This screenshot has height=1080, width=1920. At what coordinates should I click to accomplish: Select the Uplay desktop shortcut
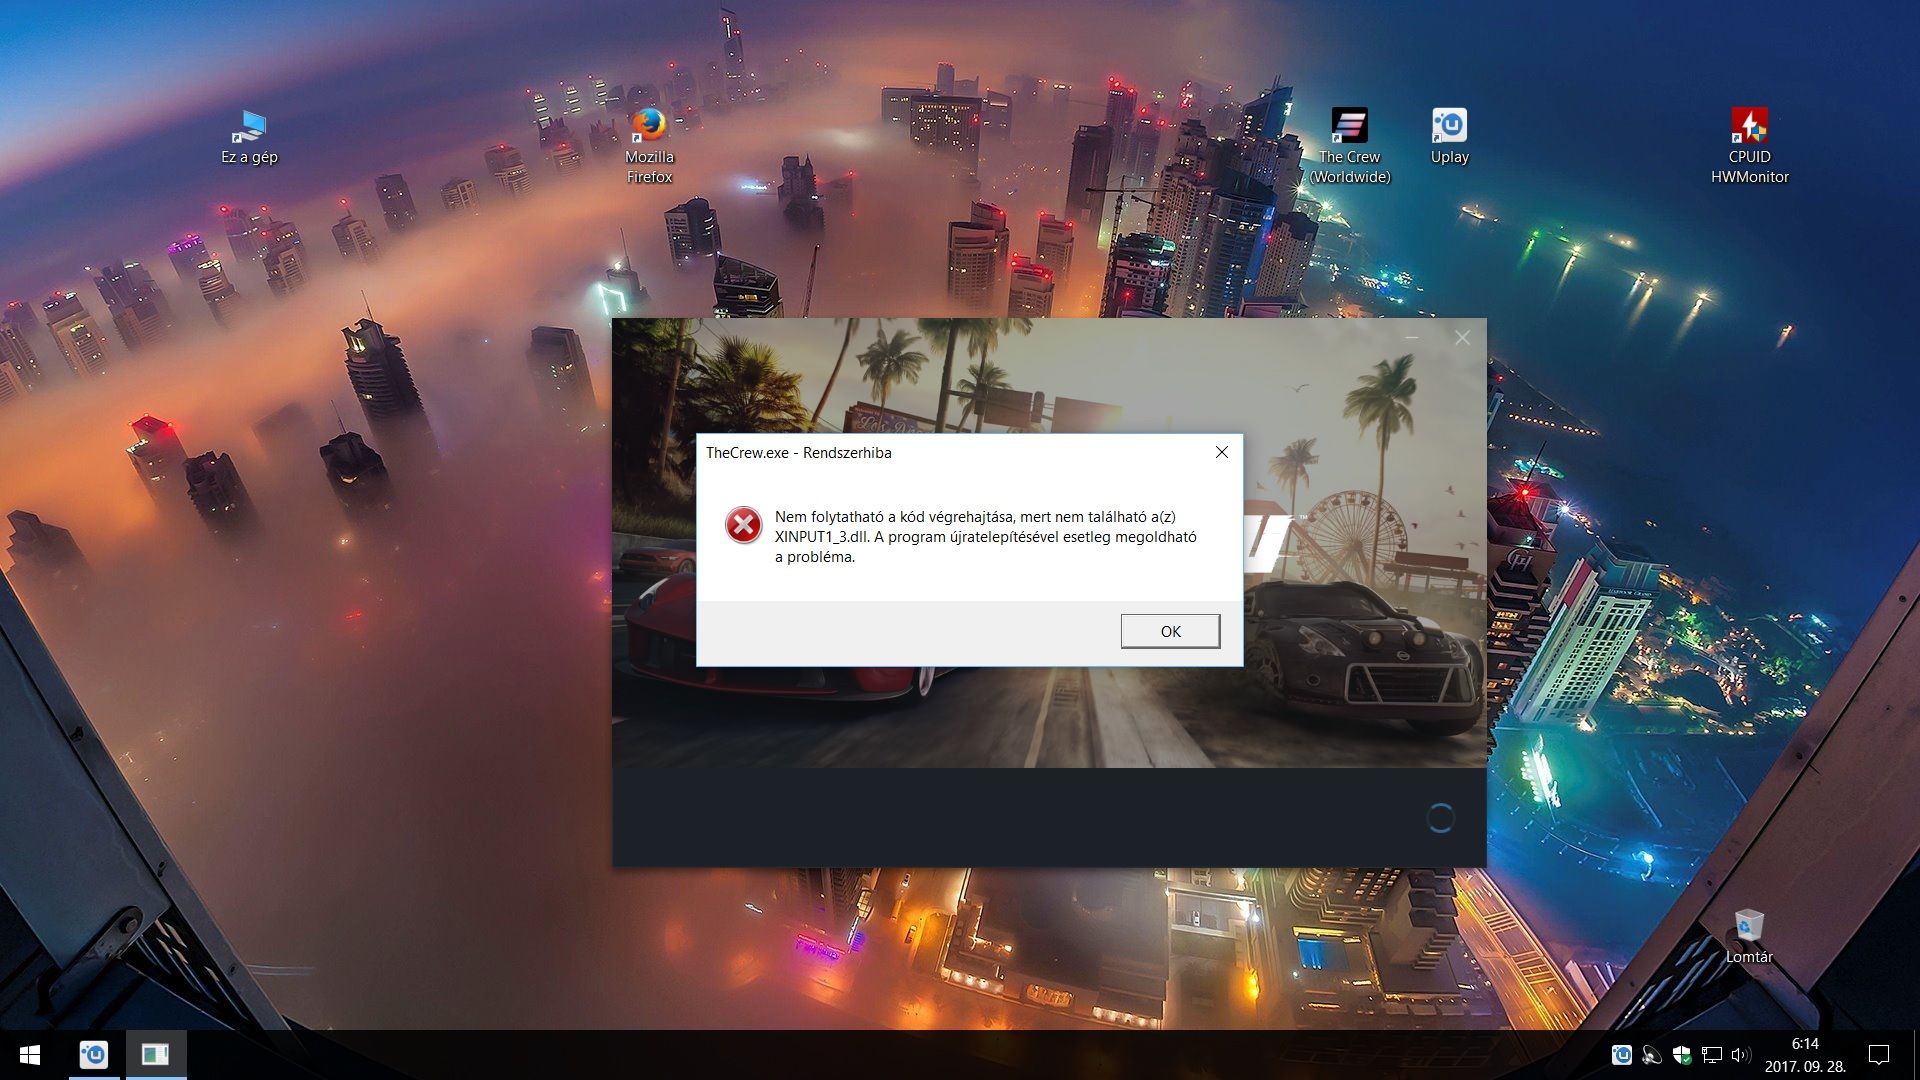tap(1449, 136)
